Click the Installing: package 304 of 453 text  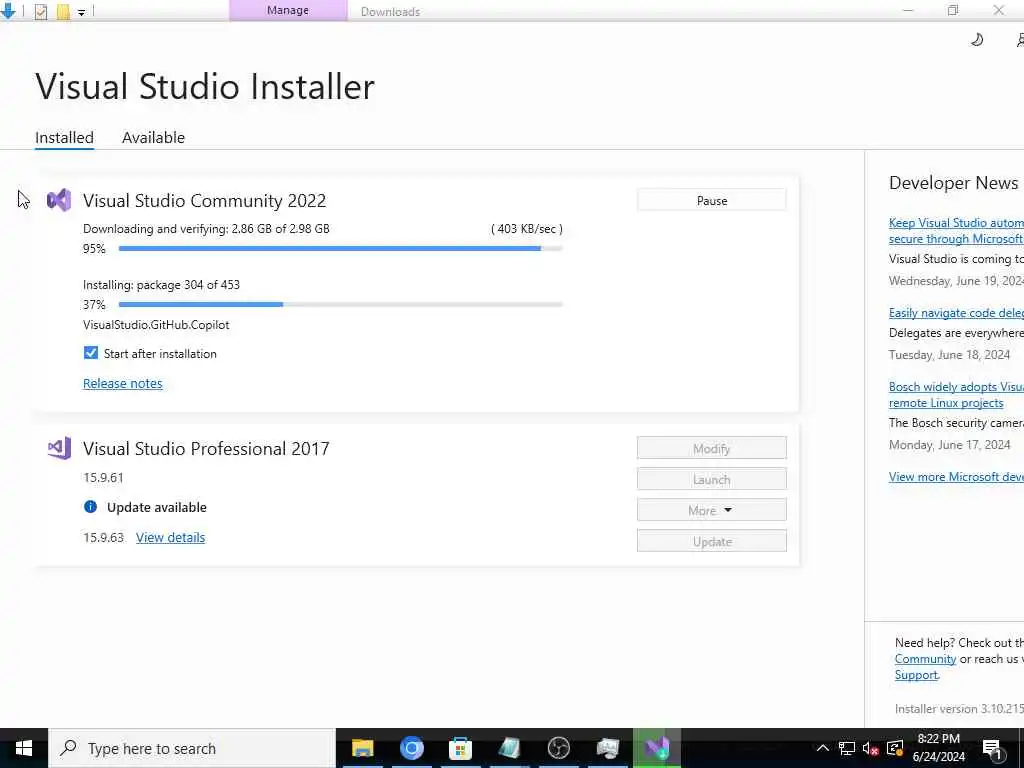pos(161,285)
